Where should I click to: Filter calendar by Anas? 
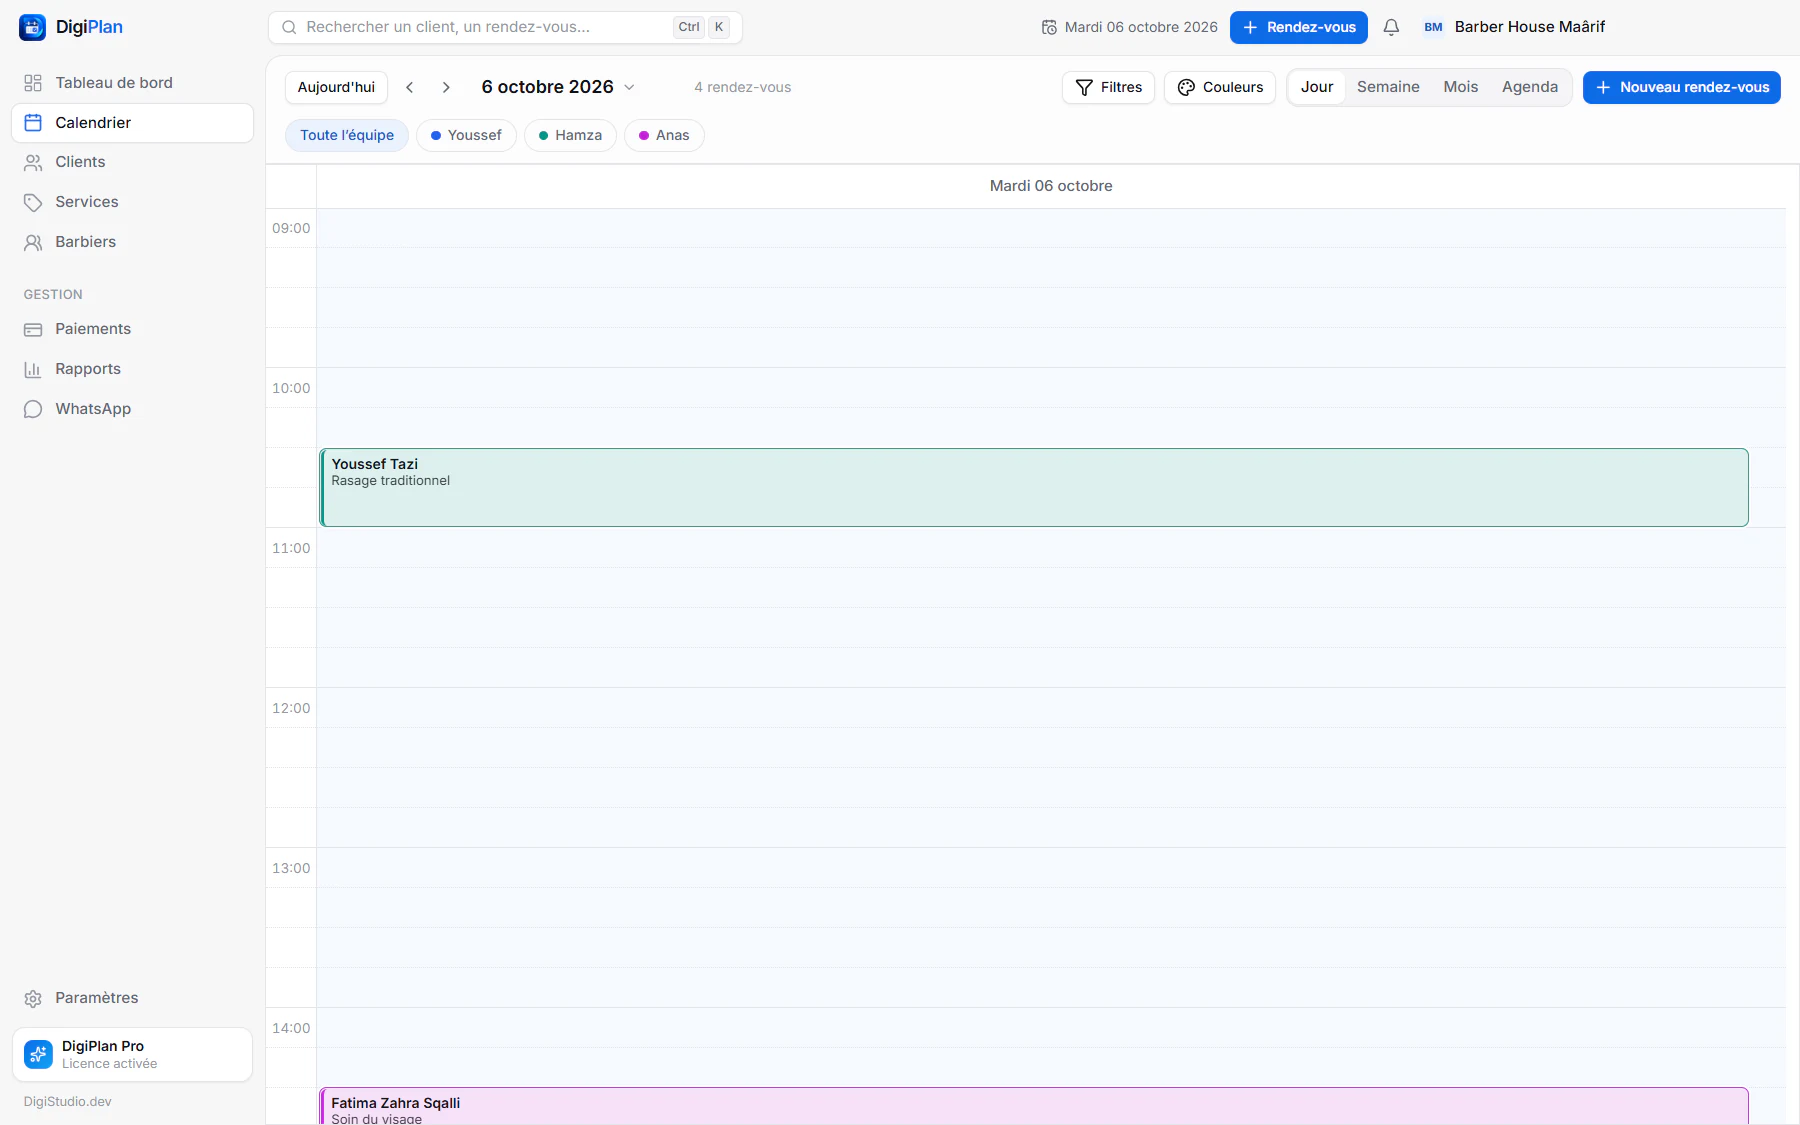tap(664, 135)
